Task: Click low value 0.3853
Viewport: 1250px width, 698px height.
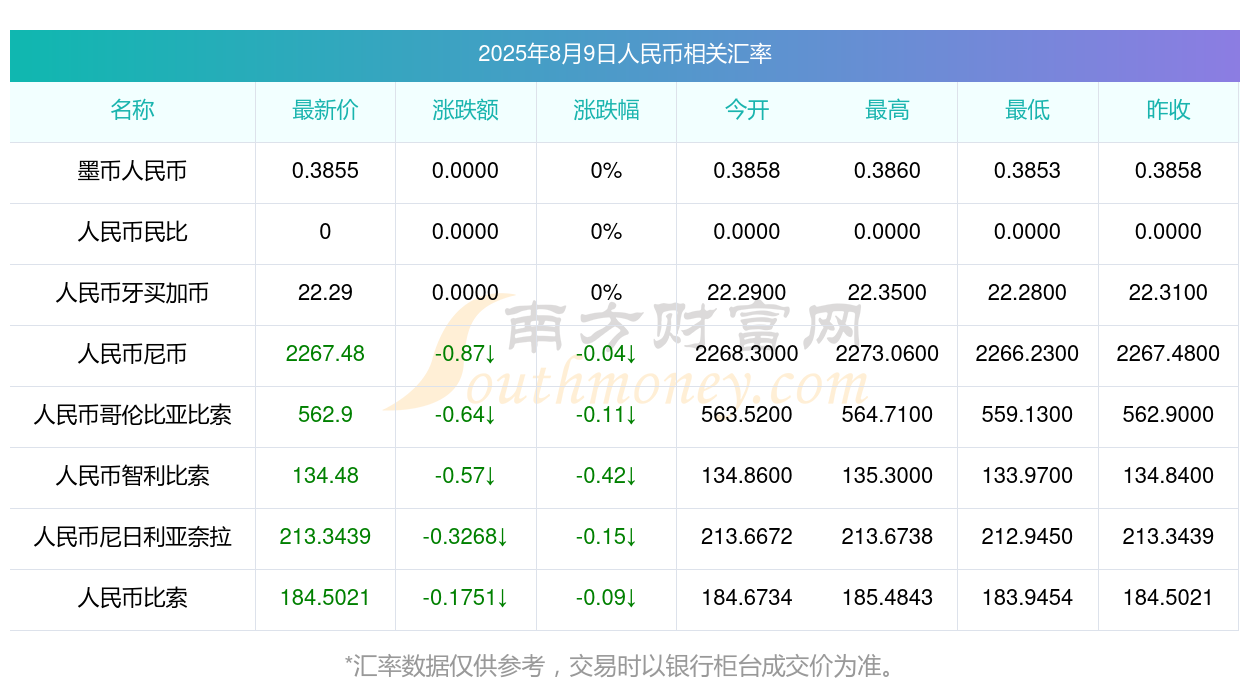Action: pos(1027,171)
